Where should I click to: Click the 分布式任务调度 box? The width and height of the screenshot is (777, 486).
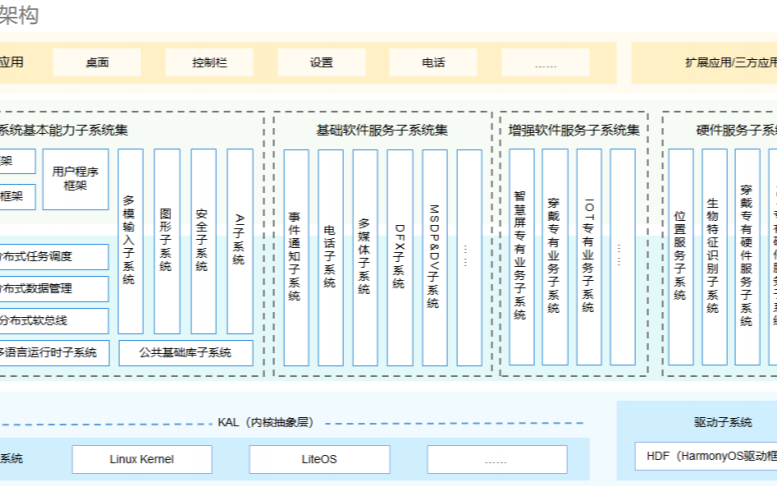(54, 257)
